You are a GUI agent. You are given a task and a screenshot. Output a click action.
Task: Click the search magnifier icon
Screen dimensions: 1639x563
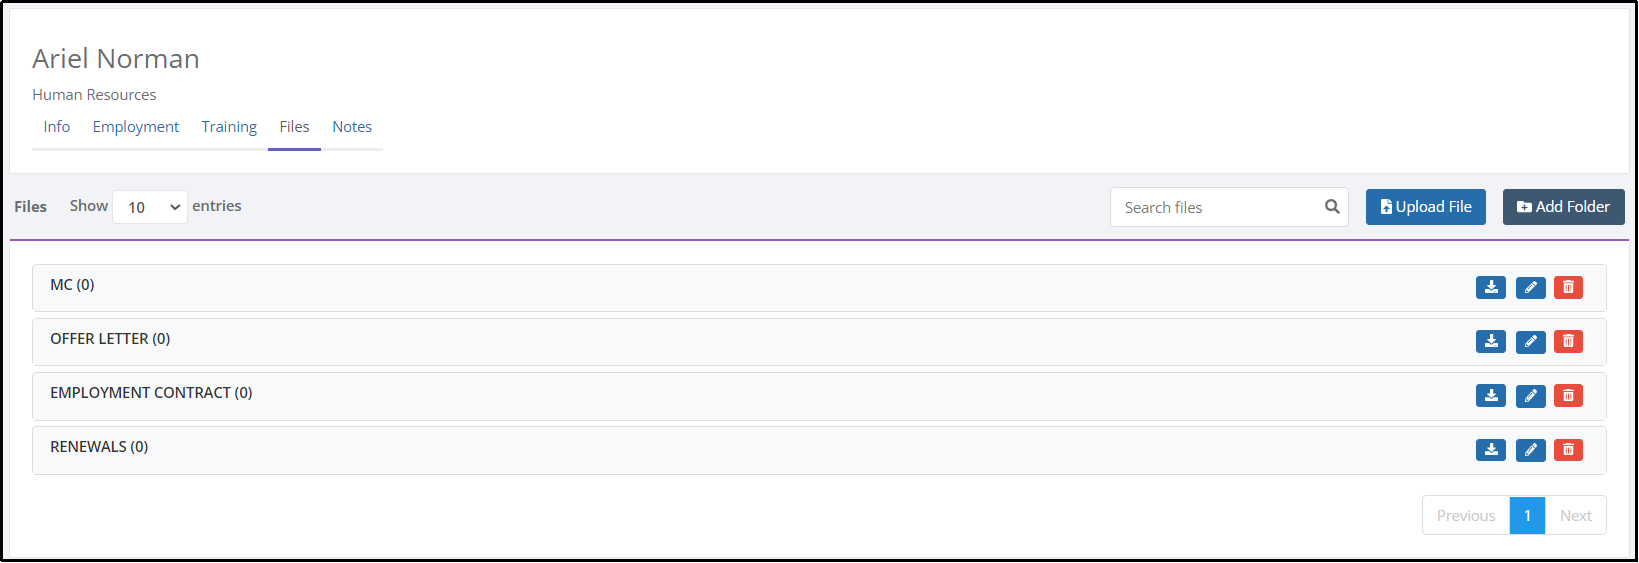click(x=1332, y=207)
